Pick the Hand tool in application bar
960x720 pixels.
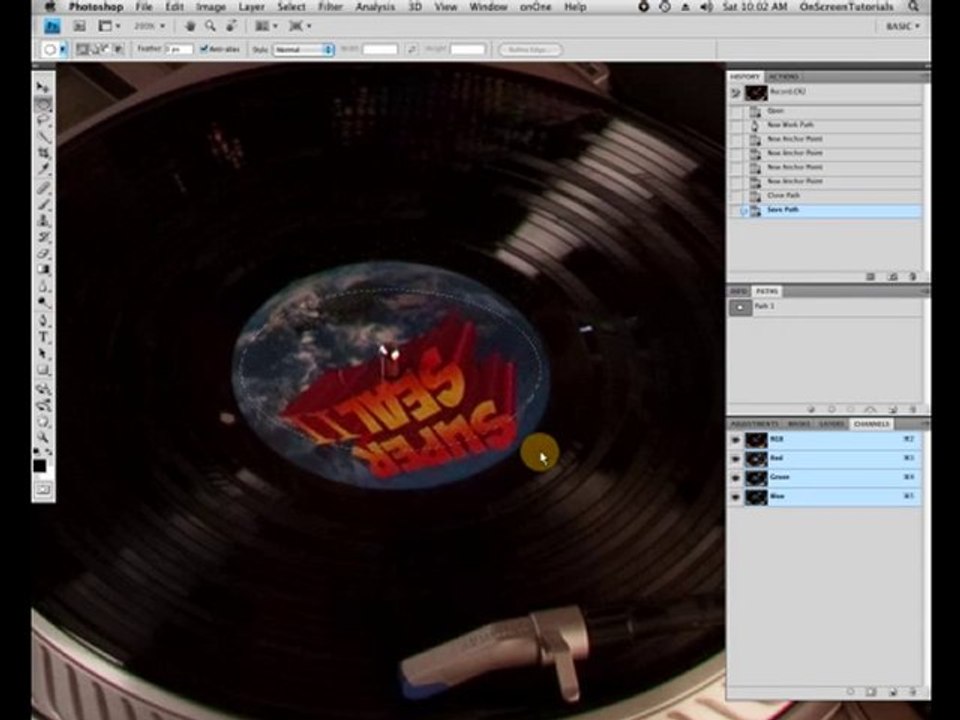click(x=190, y=26)
